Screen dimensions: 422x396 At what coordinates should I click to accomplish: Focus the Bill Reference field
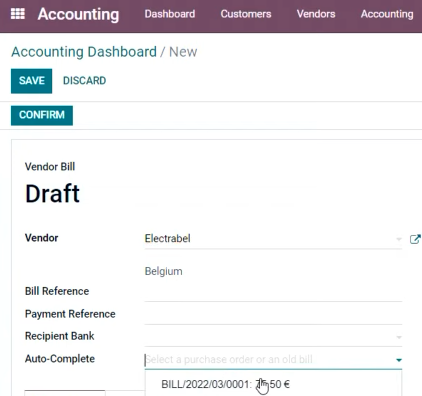pyautogui.click(x=273, y=293)
